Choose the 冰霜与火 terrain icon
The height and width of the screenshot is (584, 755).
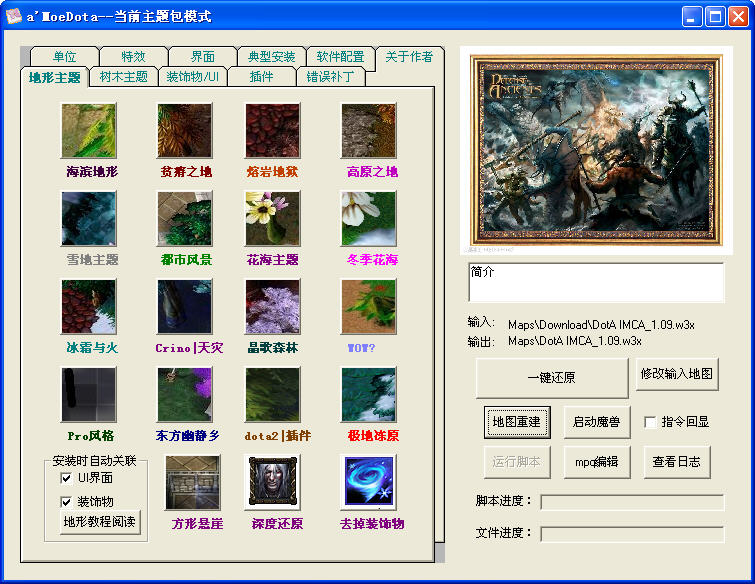89,307
